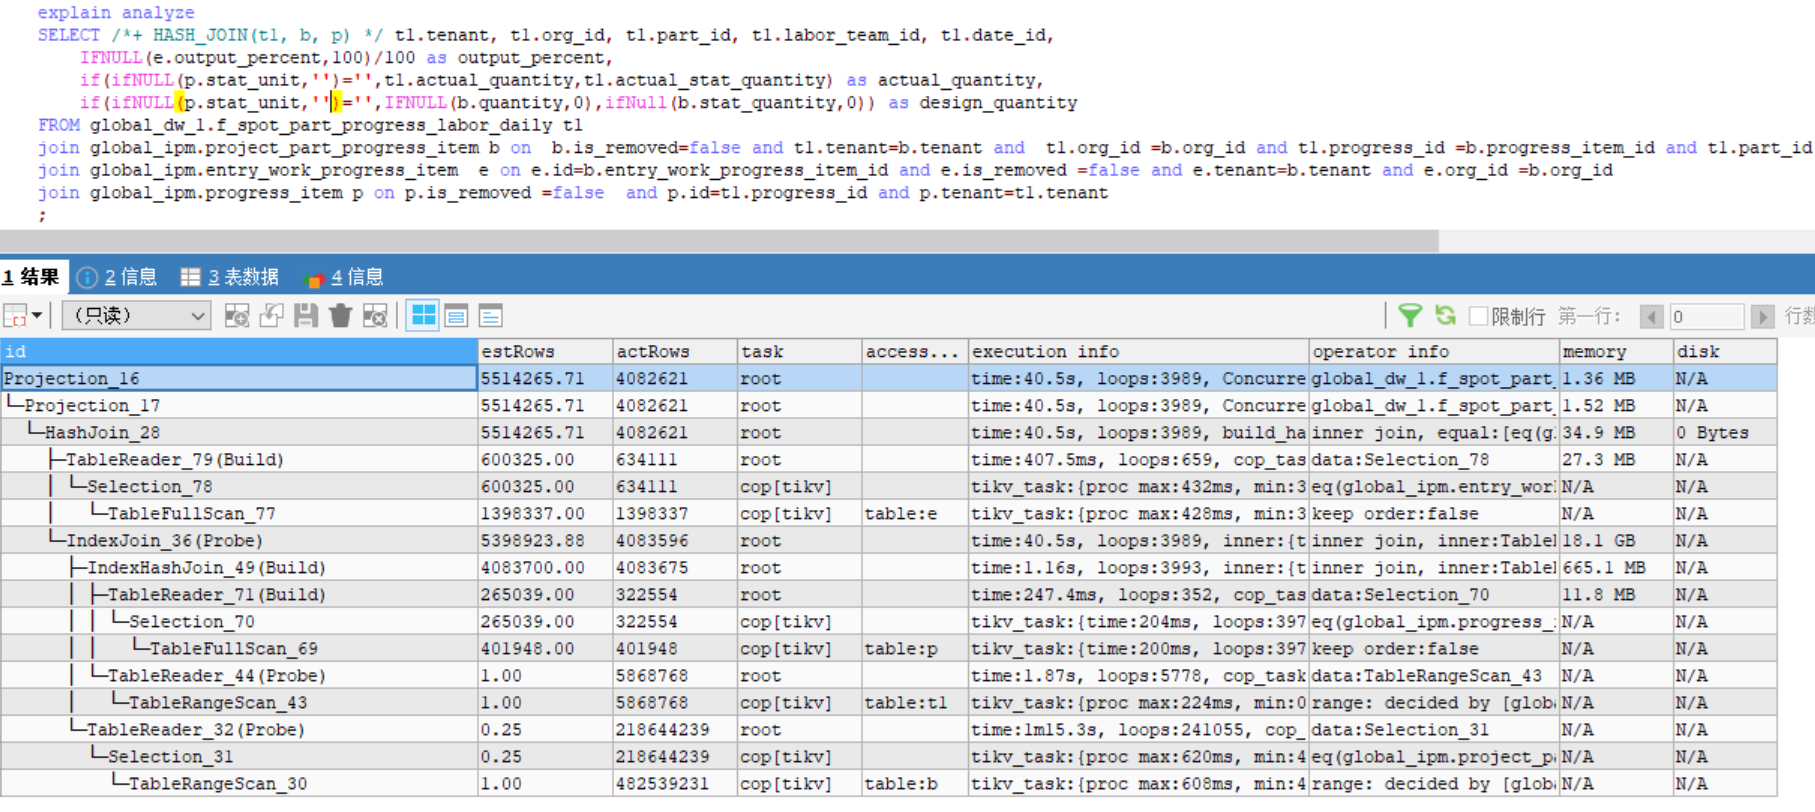Image resolution: width=1815 pixels, height=812 pixels.
Task: Switch to text view mode
Action: pyautogui.click(x=490, y=316)
